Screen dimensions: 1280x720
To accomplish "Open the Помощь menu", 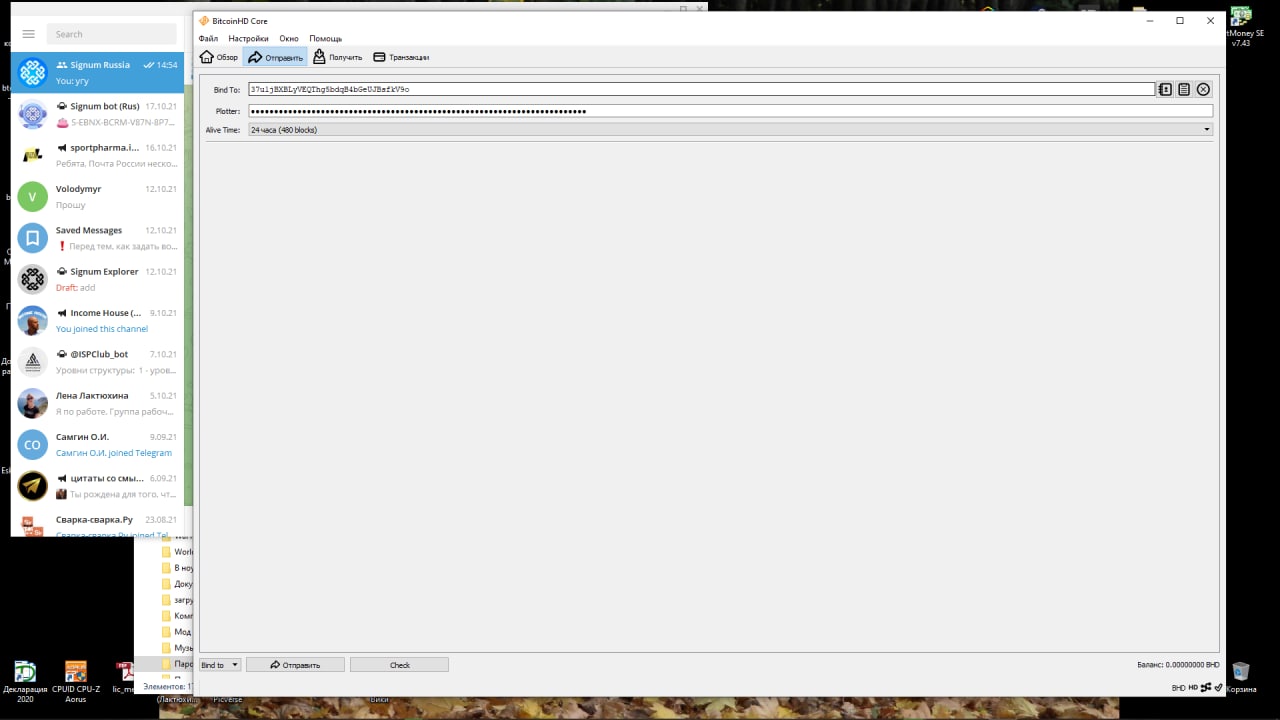I will [325, 38].
